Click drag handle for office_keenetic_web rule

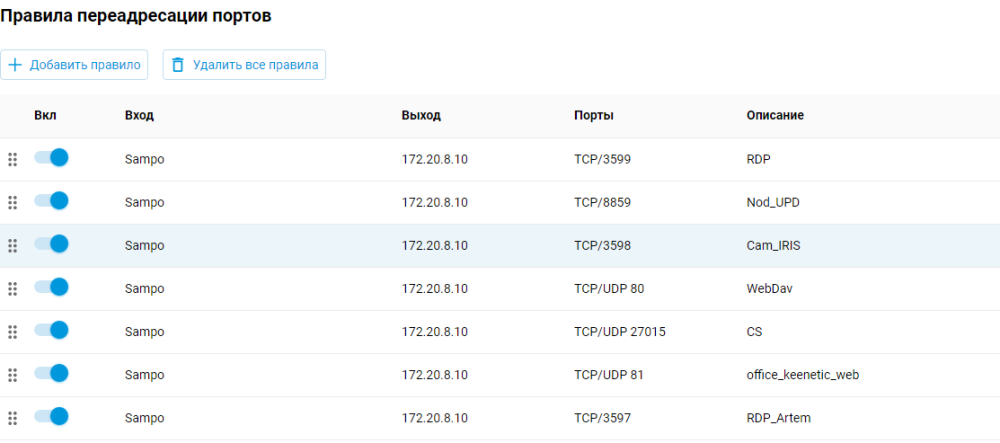[x=13, y=375]
